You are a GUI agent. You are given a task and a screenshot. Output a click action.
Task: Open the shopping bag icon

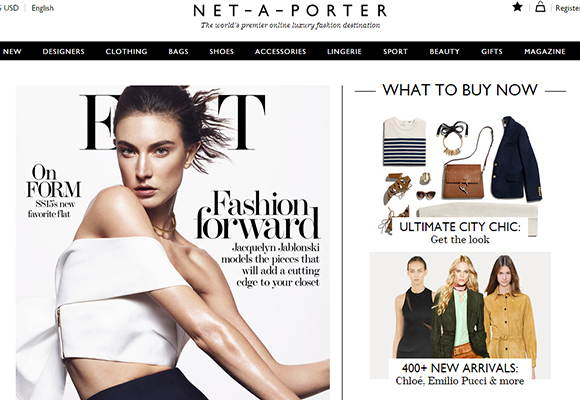[x=540, y=7]
